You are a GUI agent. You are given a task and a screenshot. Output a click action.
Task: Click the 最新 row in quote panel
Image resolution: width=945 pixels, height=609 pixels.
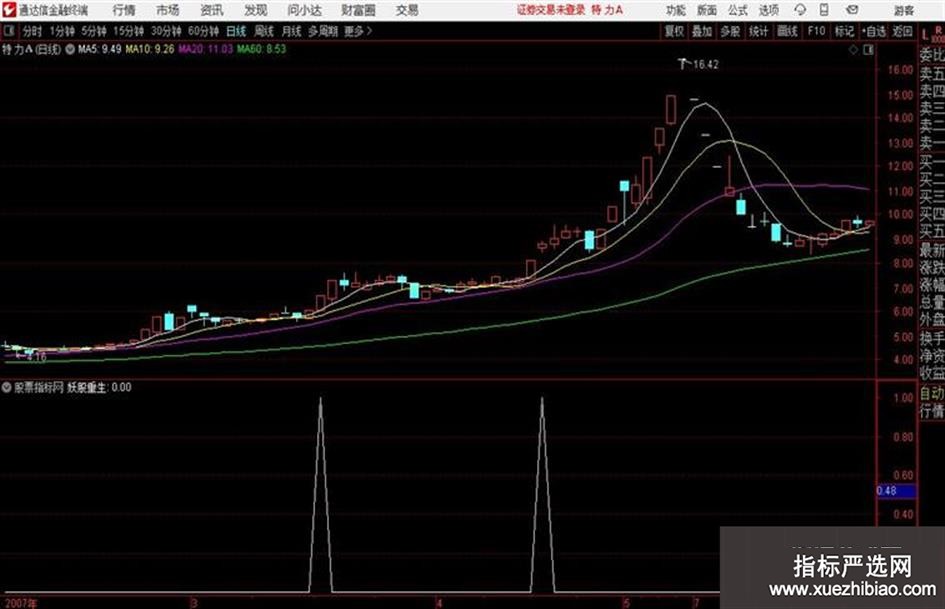point(932,250)
